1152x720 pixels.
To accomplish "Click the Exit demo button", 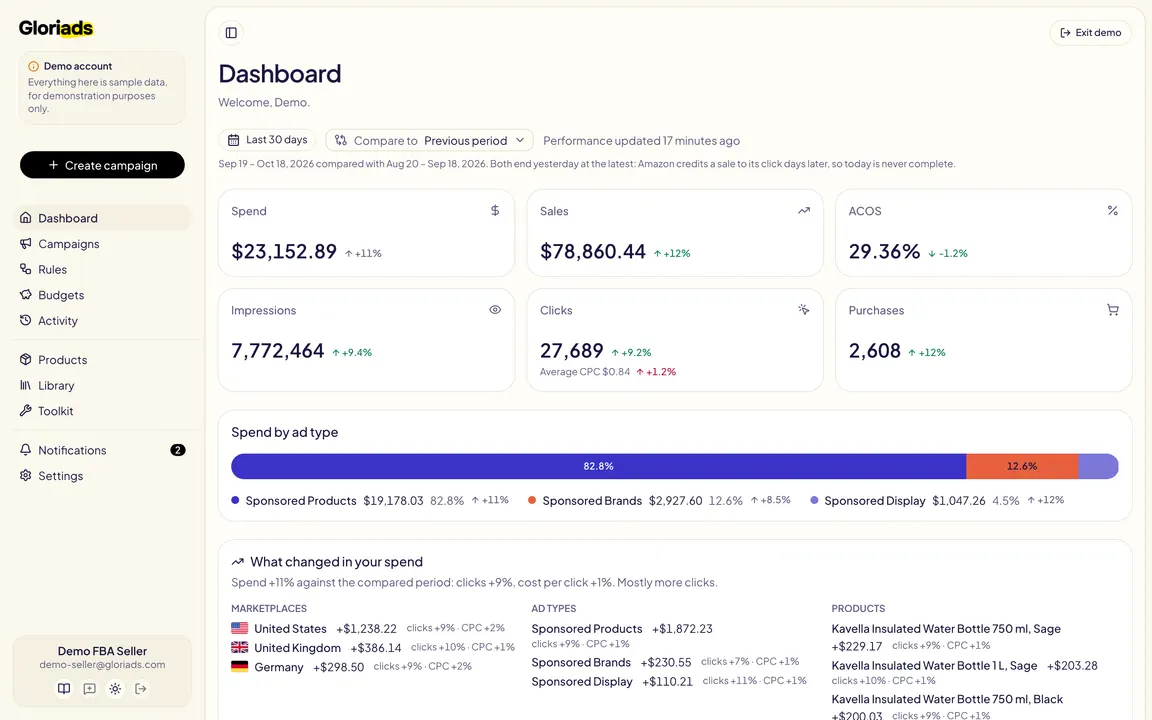I will pyautogui.click(x=1090, y=32).
